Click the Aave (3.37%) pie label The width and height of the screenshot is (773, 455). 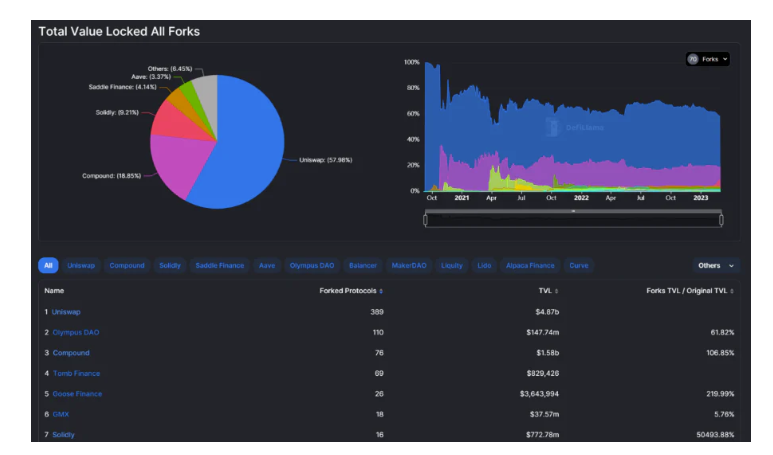pyautogui.click(x=151, y=77)
